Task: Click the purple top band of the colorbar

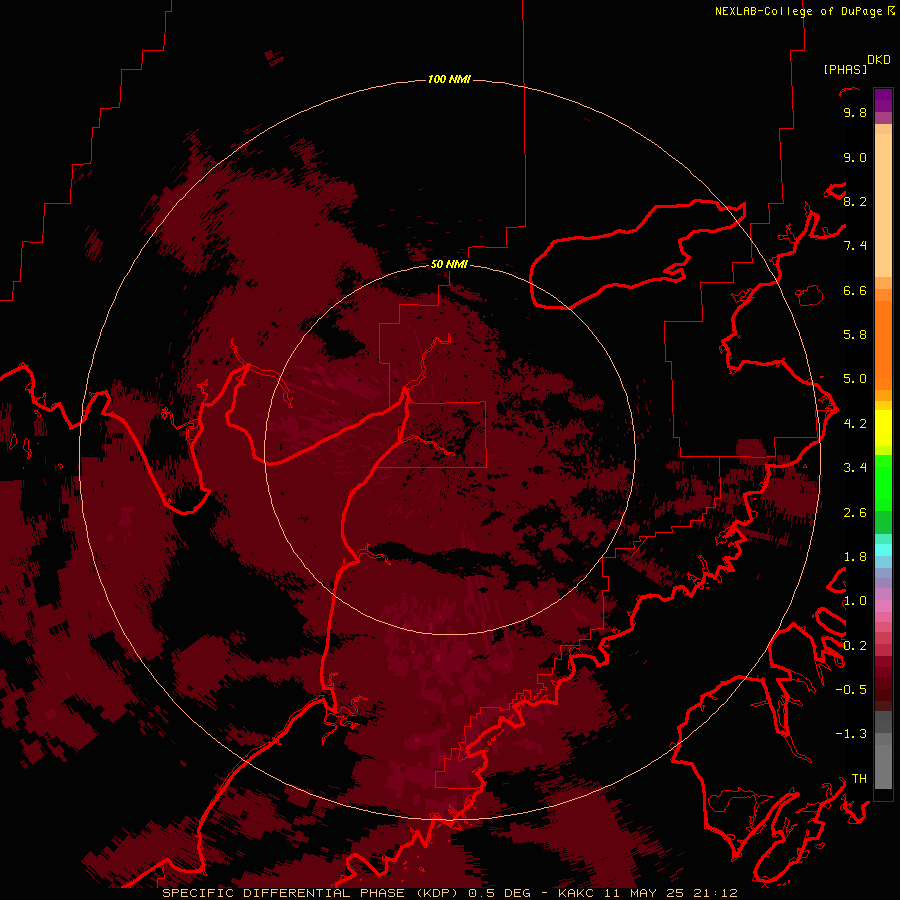Action: 883,100
